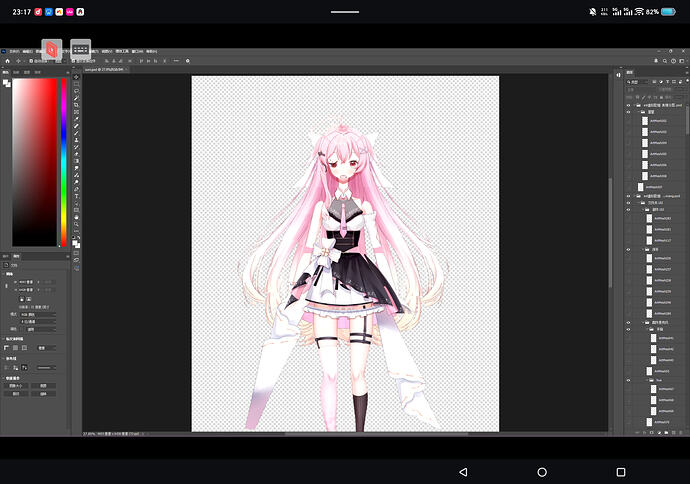Viewport: 690px width, 484px height.
Task: Open the bit depth dropdown in Properties
Action: pyautogui.click(x=38, y=322)
